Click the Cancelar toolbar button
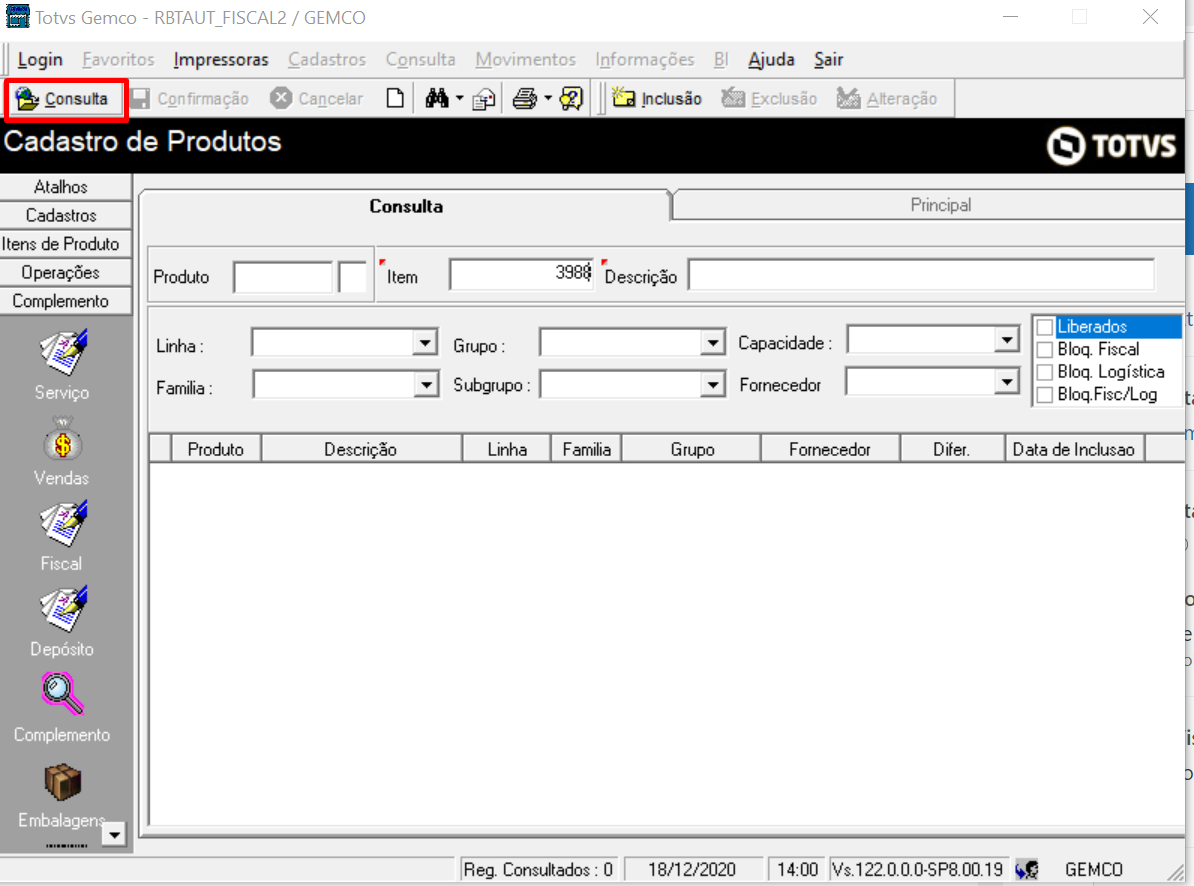Screen dimensions: 1194x886 316,99
